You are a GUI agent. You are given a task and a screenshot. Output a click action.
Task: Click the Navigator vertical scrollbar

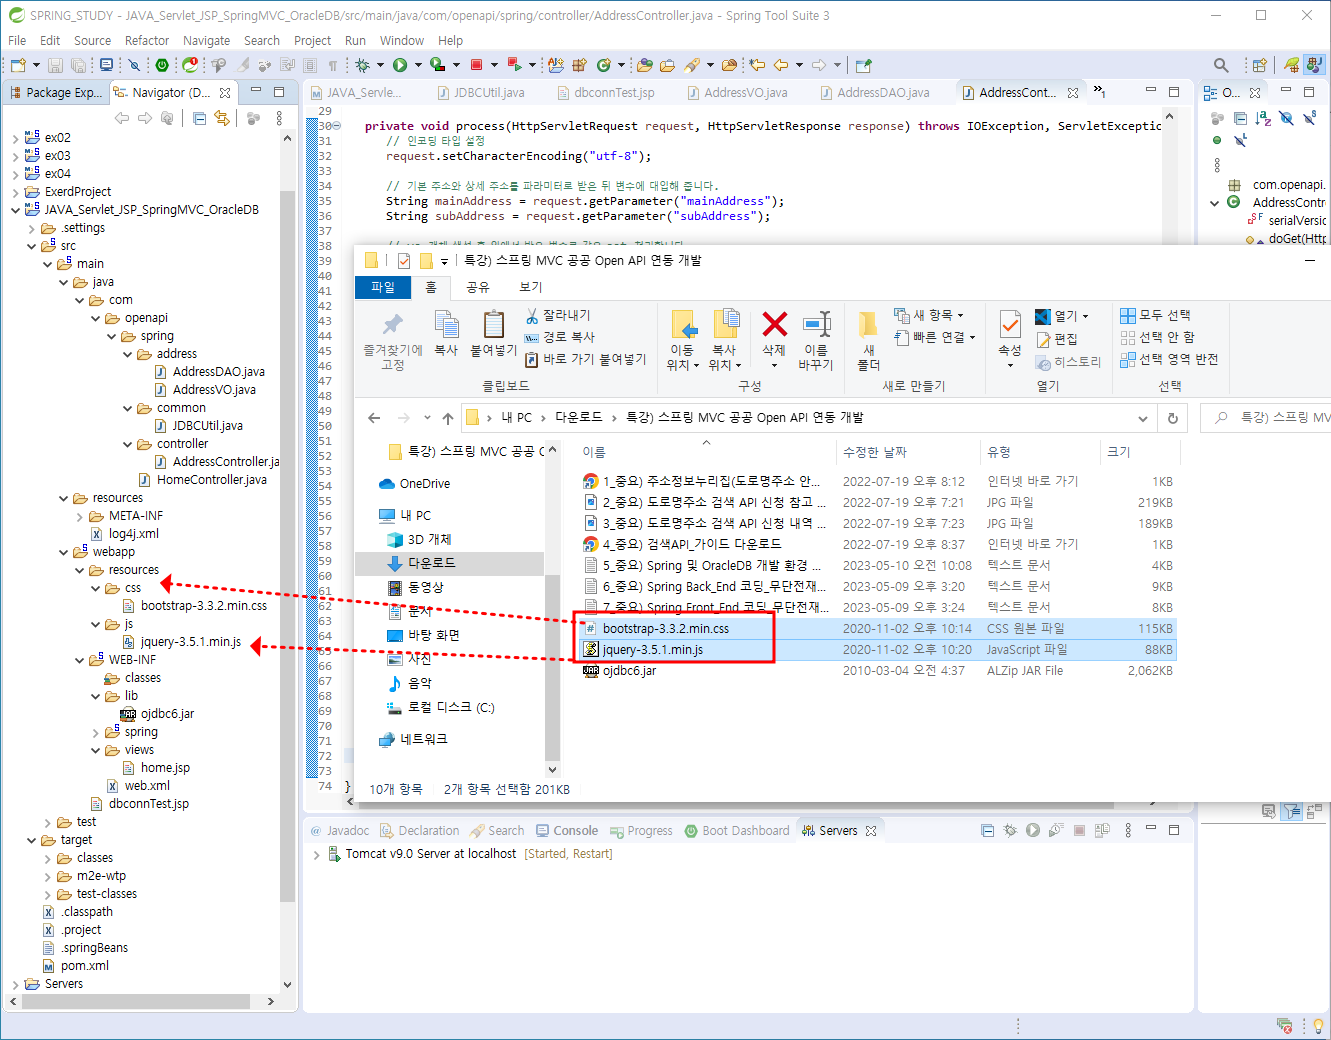tap(288, 545)
